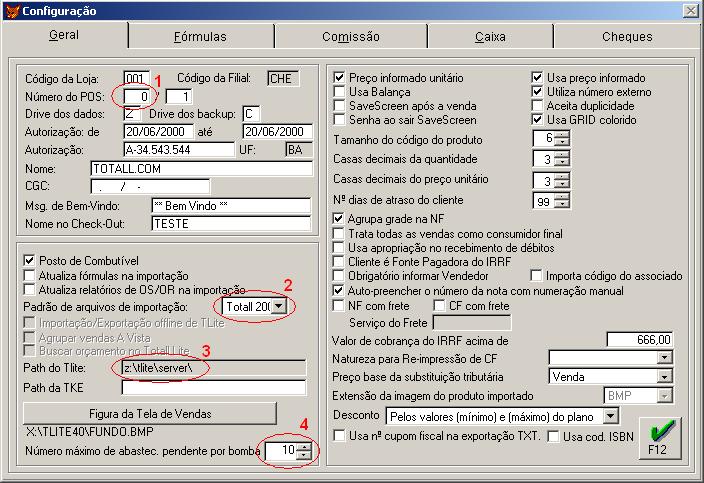
Task: Adjust Casas decimais da quantidade spinner
Action: [x=562, y=158]
